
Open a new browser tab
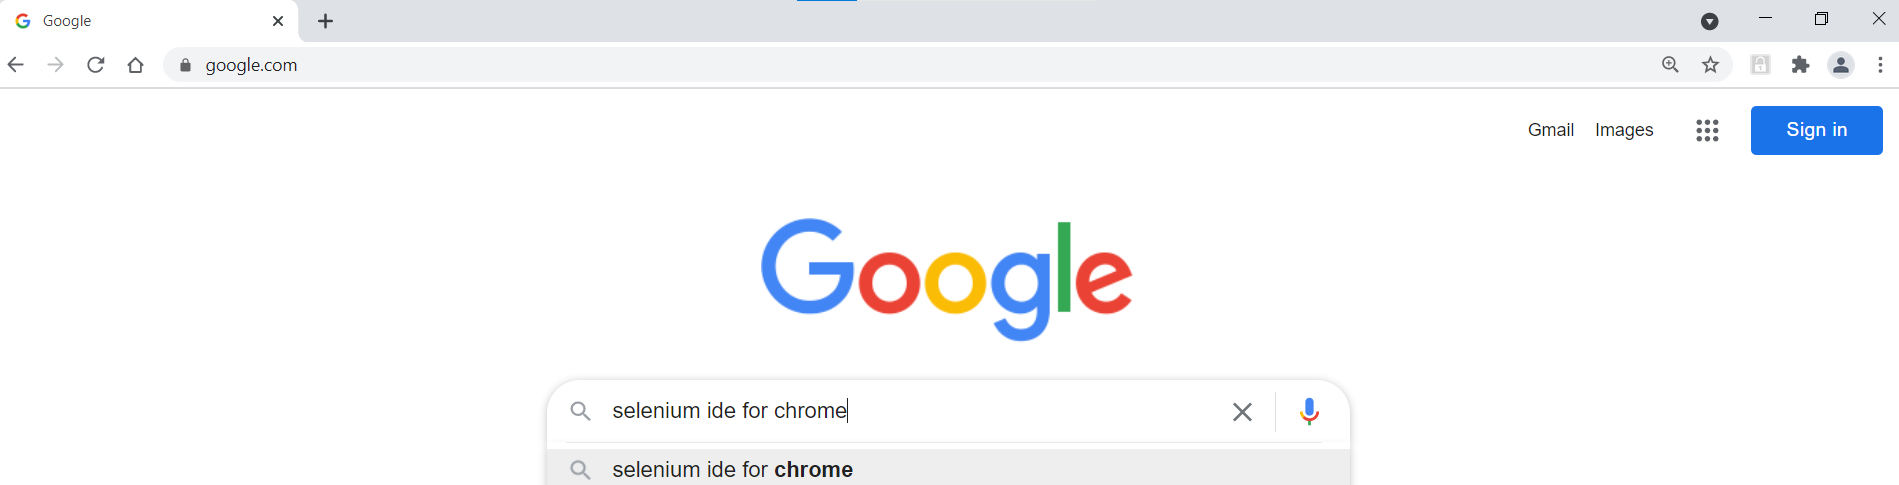pyautogui.click(x=325, y=21)
